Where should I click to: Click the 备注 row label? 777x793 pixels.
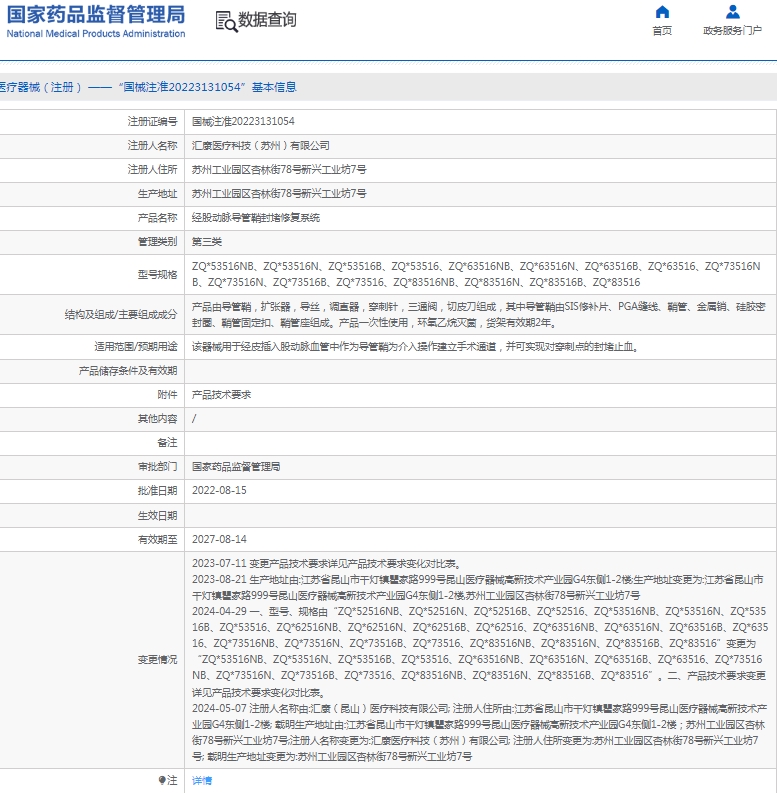click(167, 443)
